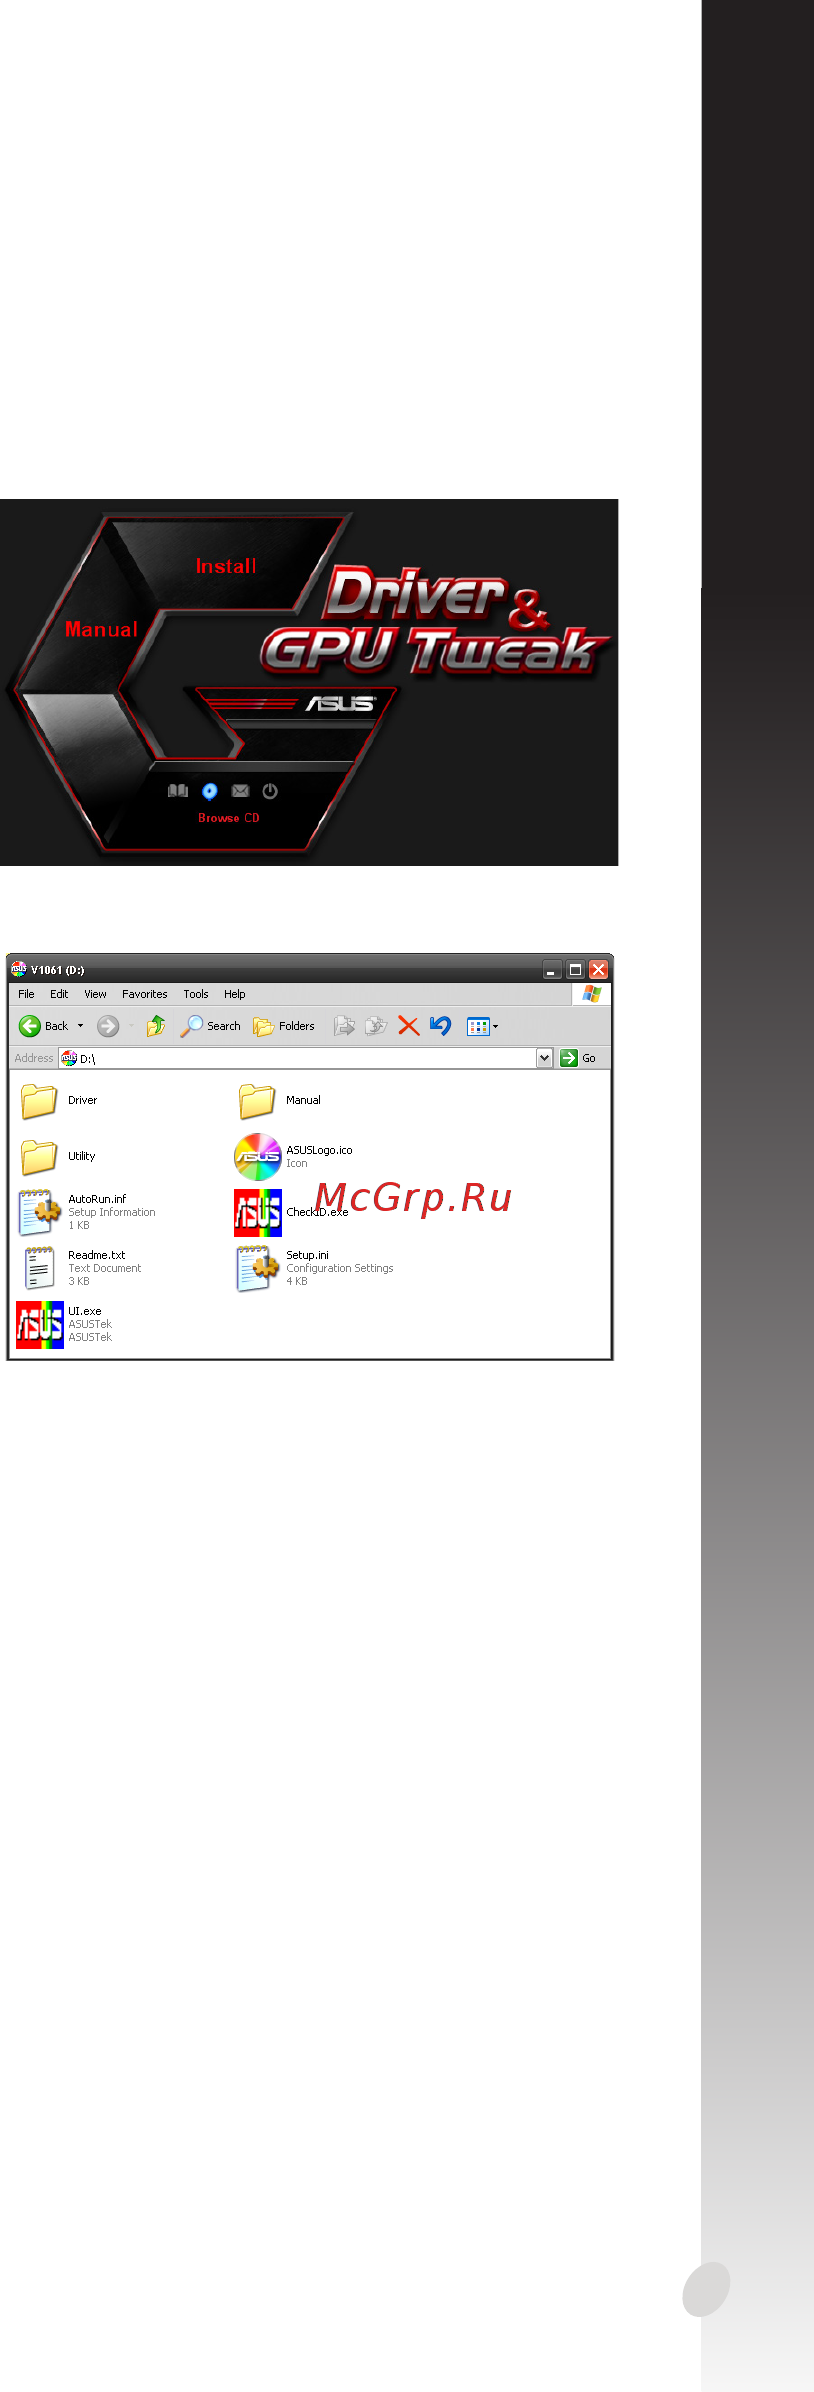Click the Windows flag logo in toolbar
Viewport: 814px width, 2392px height.
(591, 993)
